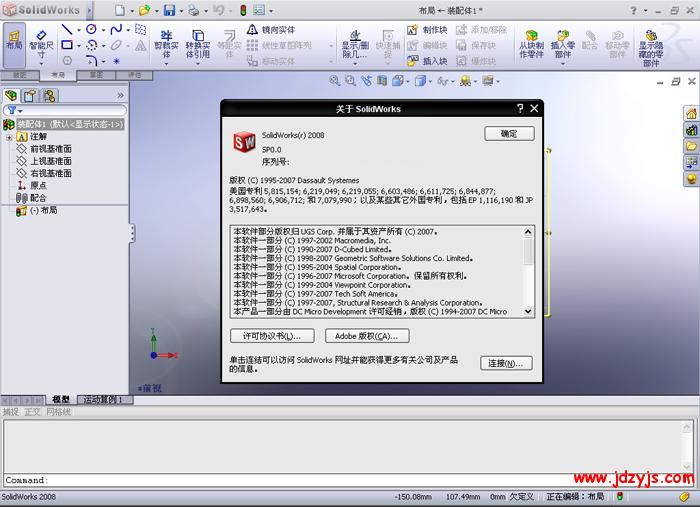Select the Sketch Fillet tool

point(92,60)
